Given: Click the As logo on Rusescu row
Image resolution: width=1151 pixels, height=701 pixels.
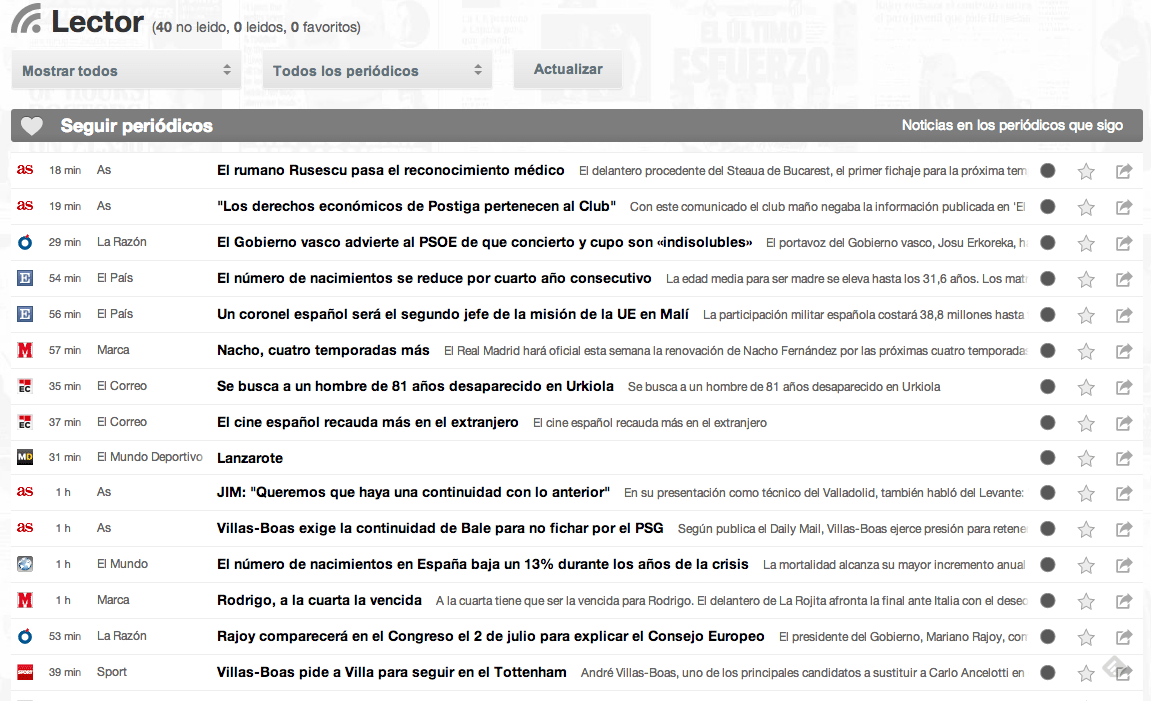Looking at the screenshot, I should click(25, 170).
